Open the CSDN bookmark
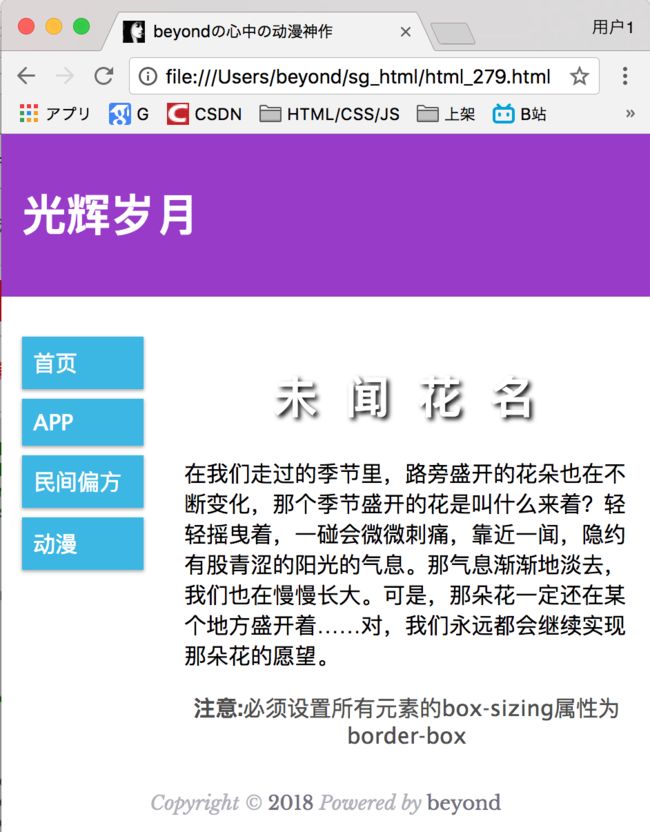Screen dimensions: 650x832 tap(204, 114)
